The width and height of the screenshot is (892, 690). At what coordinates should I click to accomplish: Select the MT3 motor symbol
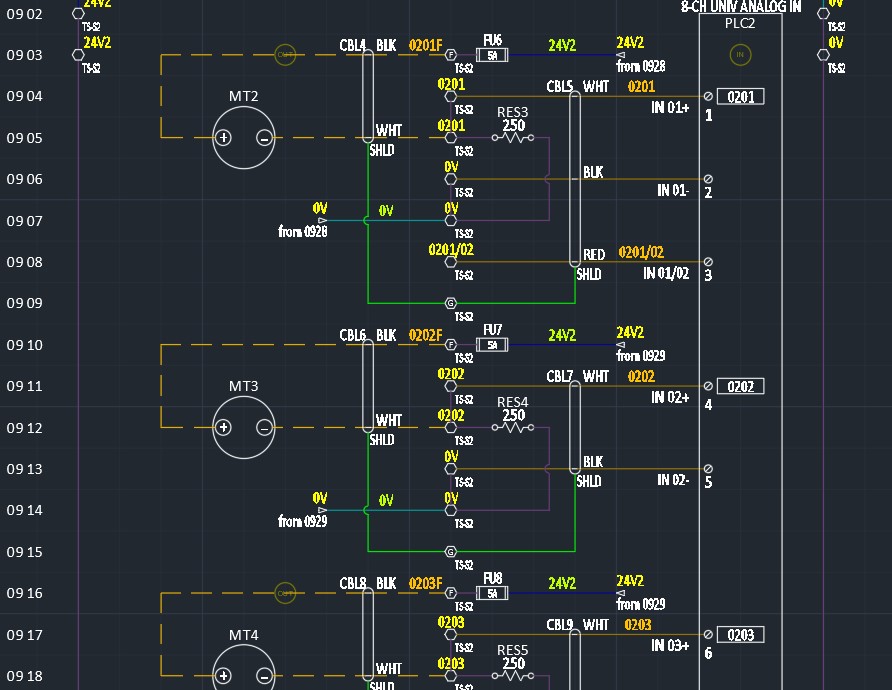tap(242, 426)
